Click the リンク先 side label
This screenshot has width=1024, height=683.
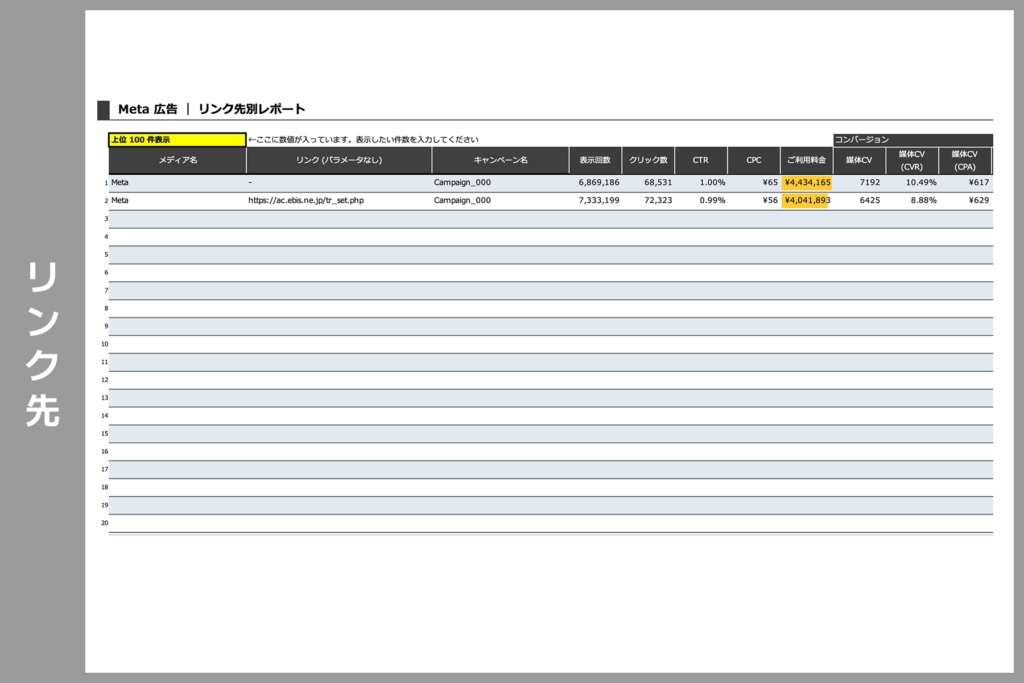[x=42, y=343]
